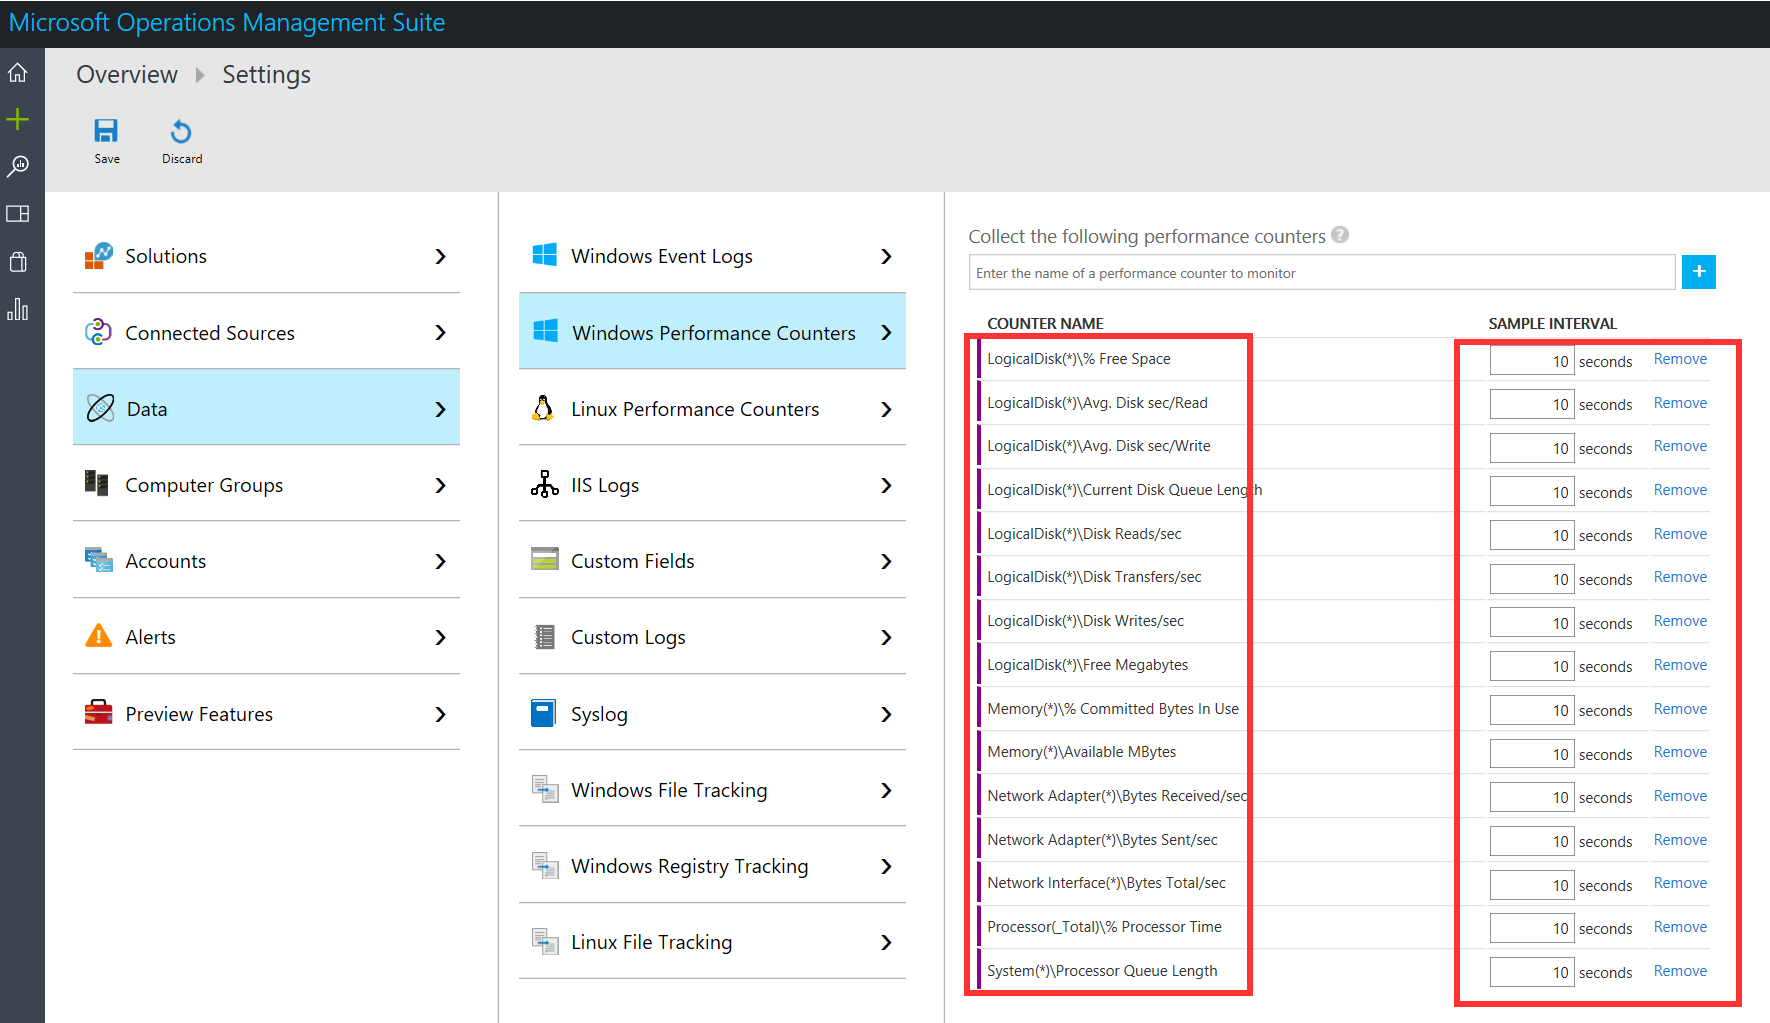Screen dimensions: 1770x1023
Task: Open the dashboard view icon in sidebar
Action: [x=18, y=214]
